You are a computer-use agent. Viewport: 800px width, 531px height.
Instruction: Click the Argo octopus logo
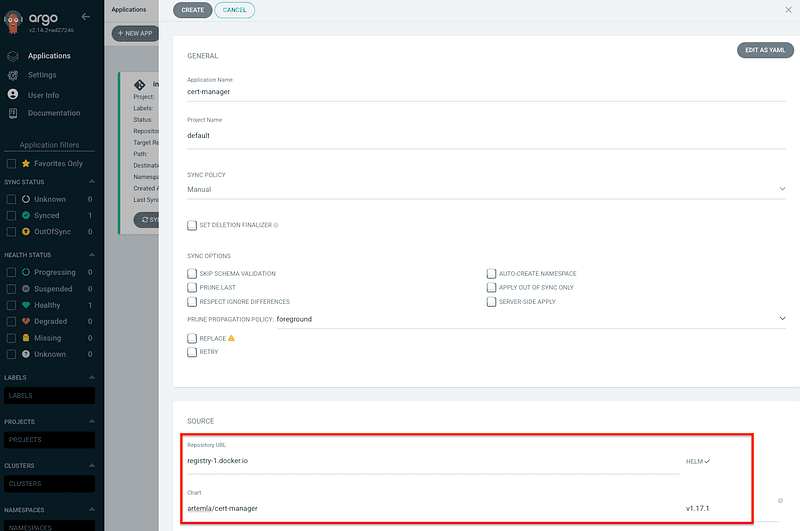point(13,22)
